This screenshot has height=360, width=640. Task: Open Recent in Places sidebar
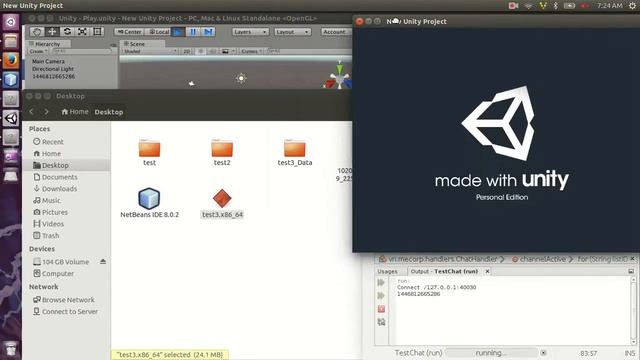click(x=48, y=142)
